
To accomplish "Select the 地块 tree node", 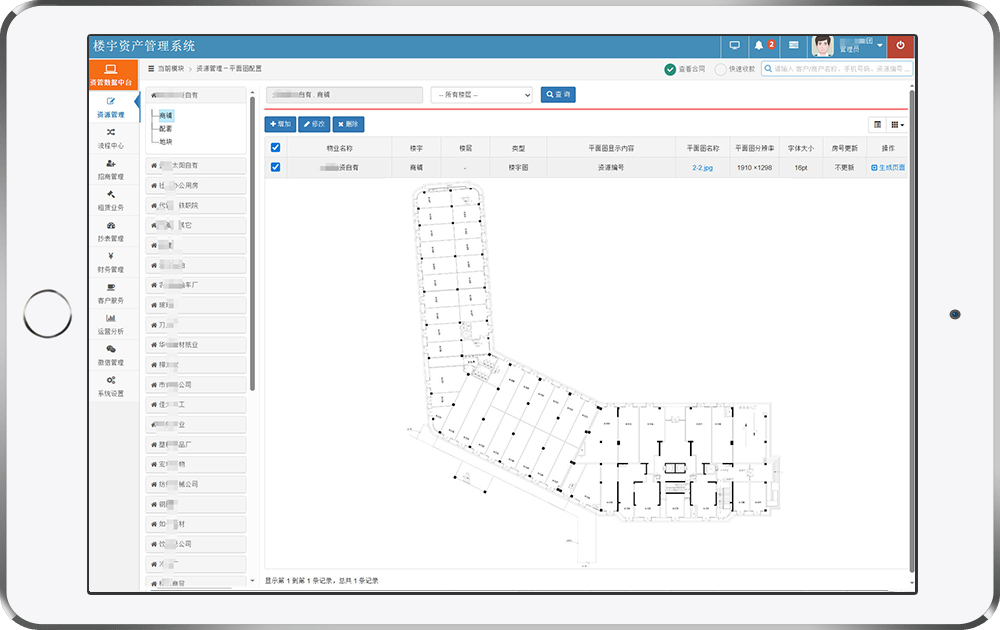I will coord(166,142).
